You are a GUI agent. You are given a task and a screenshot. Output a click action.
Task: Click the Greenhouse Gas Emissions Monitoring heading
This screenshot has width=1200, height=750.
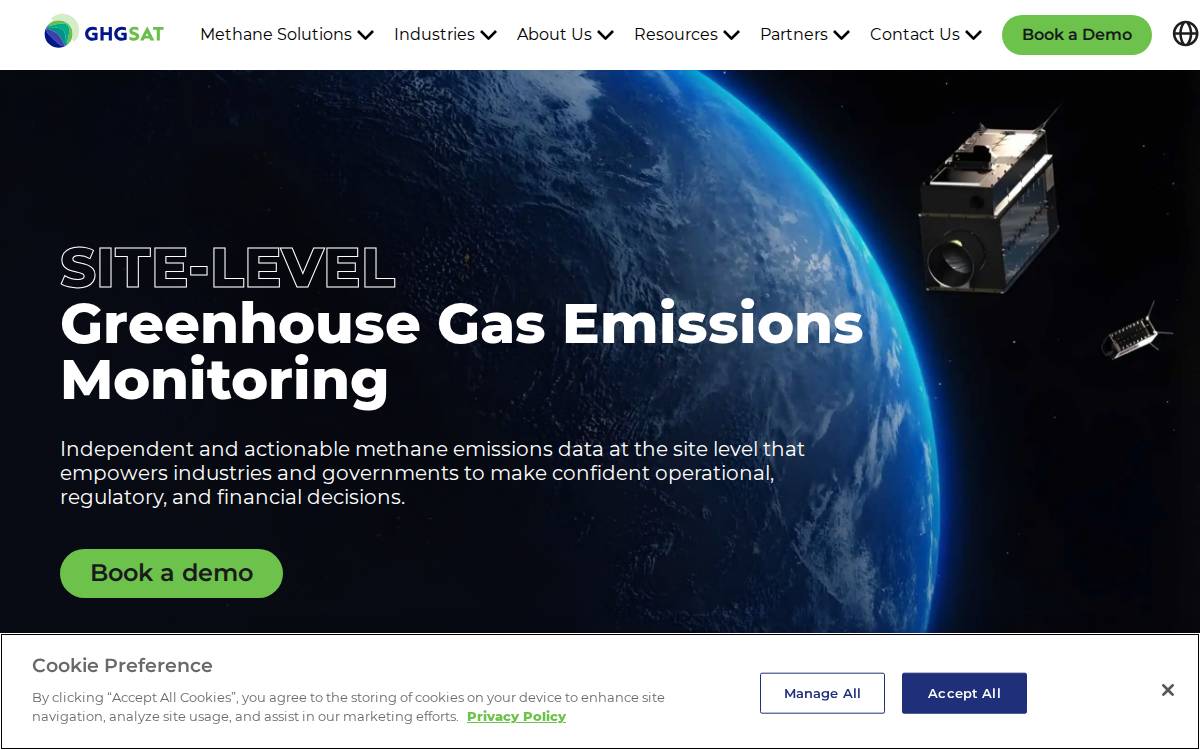pos(461,351)
